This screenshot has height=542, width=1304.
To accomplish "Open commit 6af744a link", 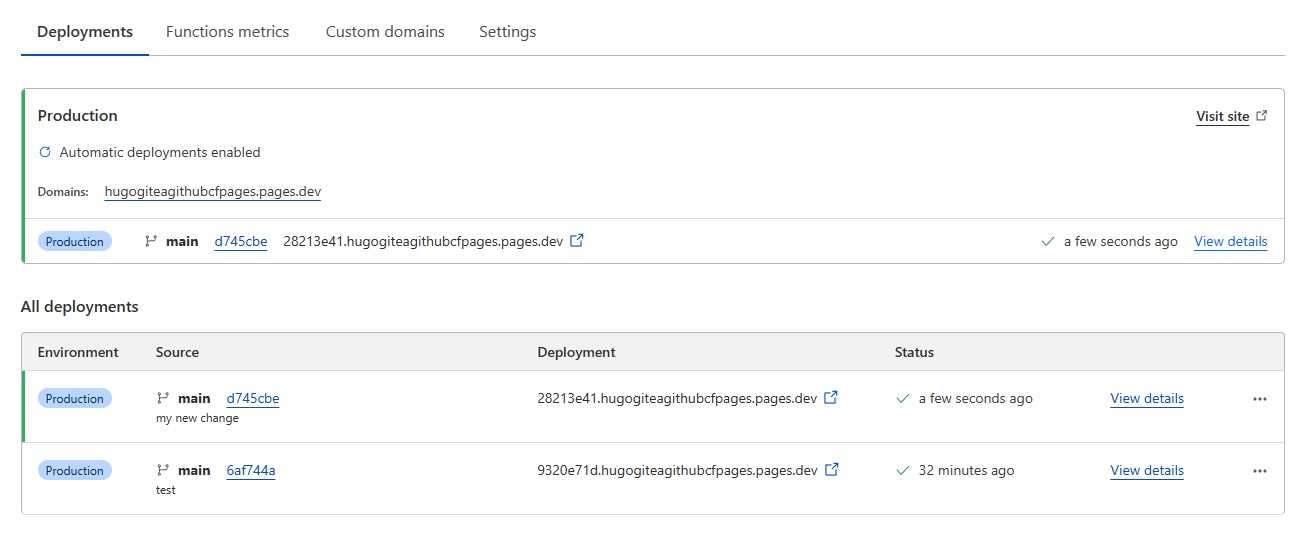I will (250, 471).
